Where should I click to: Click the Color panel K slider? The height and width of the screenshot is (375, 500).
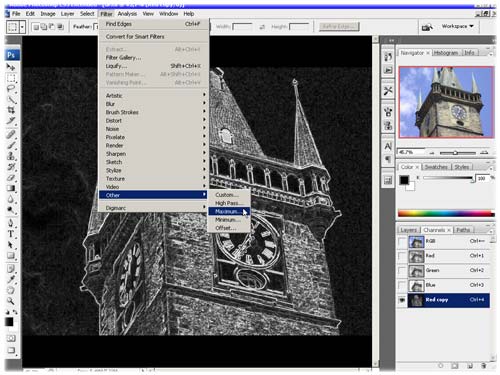pyautogui.click(x=448, y=179)
